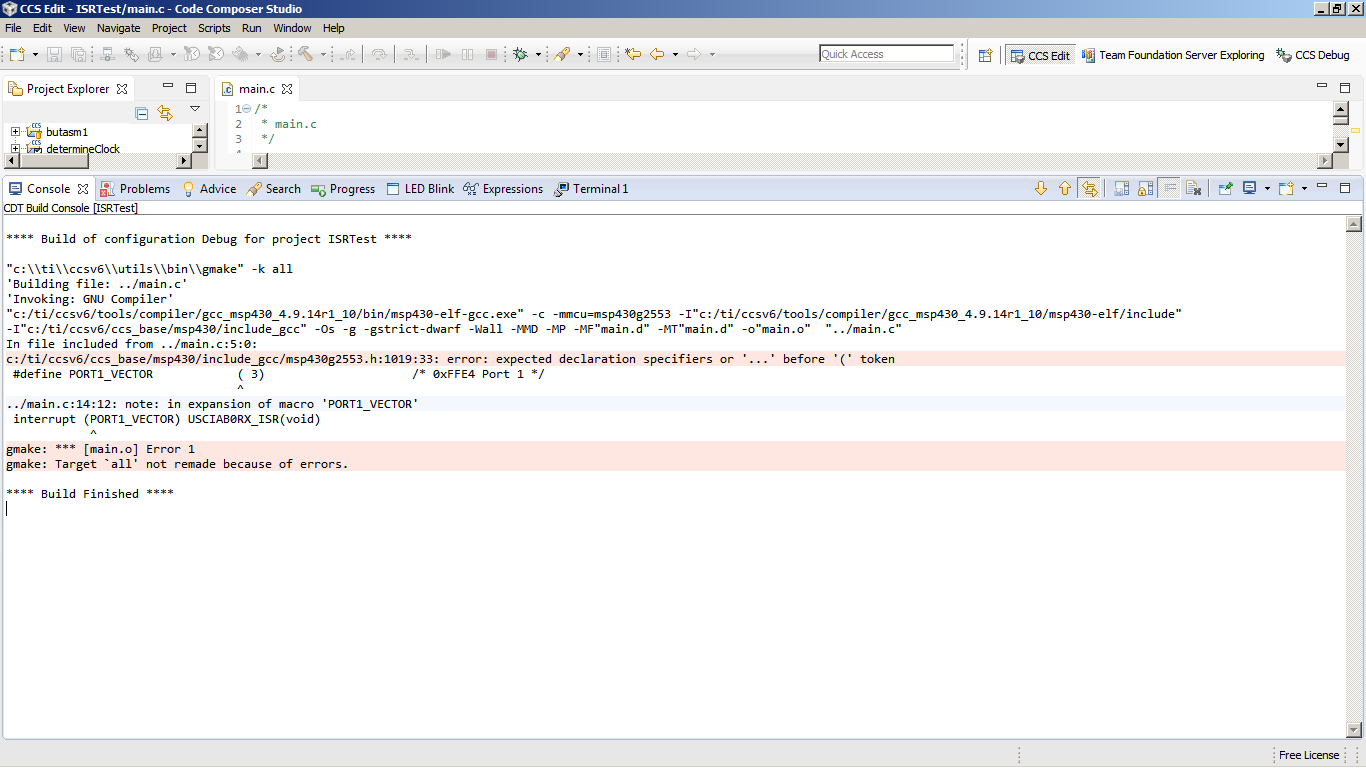This screenshot has width=1366, height=768.
Task: Click the Display Selected Console monitor icon
Action: point(1249,188)
